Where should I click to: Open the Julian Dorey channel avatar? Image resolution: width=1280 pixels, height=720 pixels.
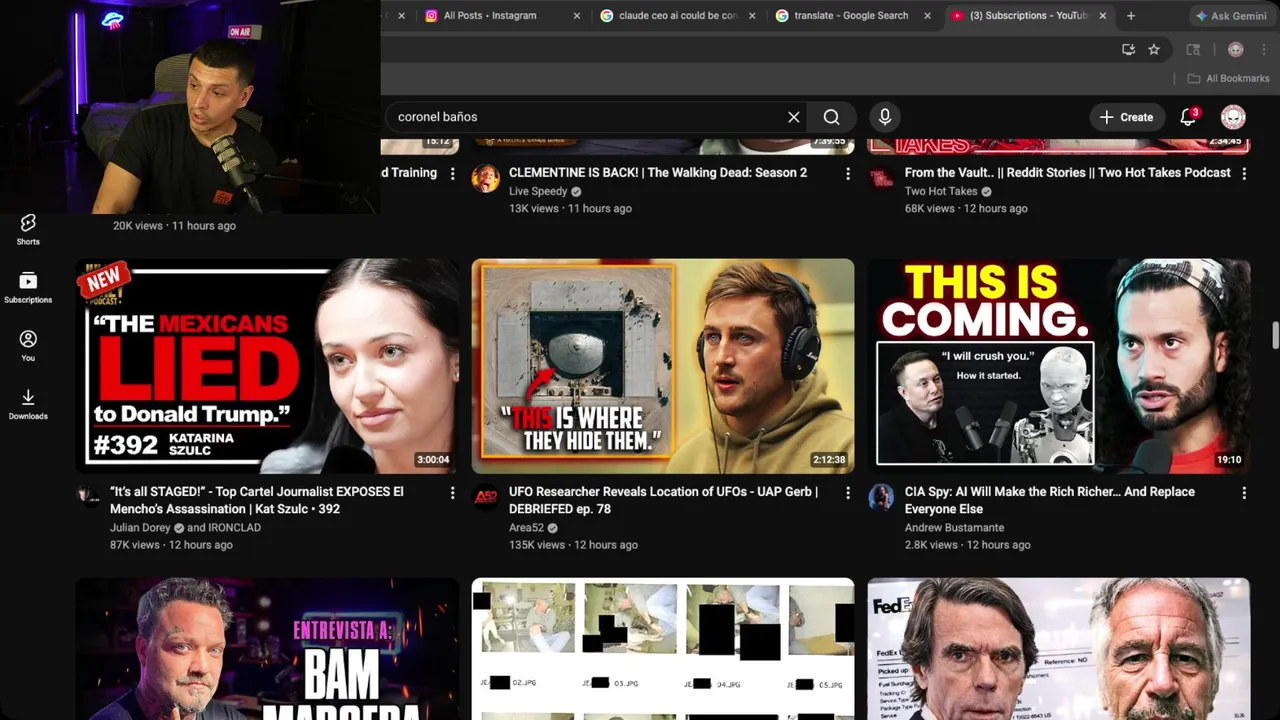point(90,497)
